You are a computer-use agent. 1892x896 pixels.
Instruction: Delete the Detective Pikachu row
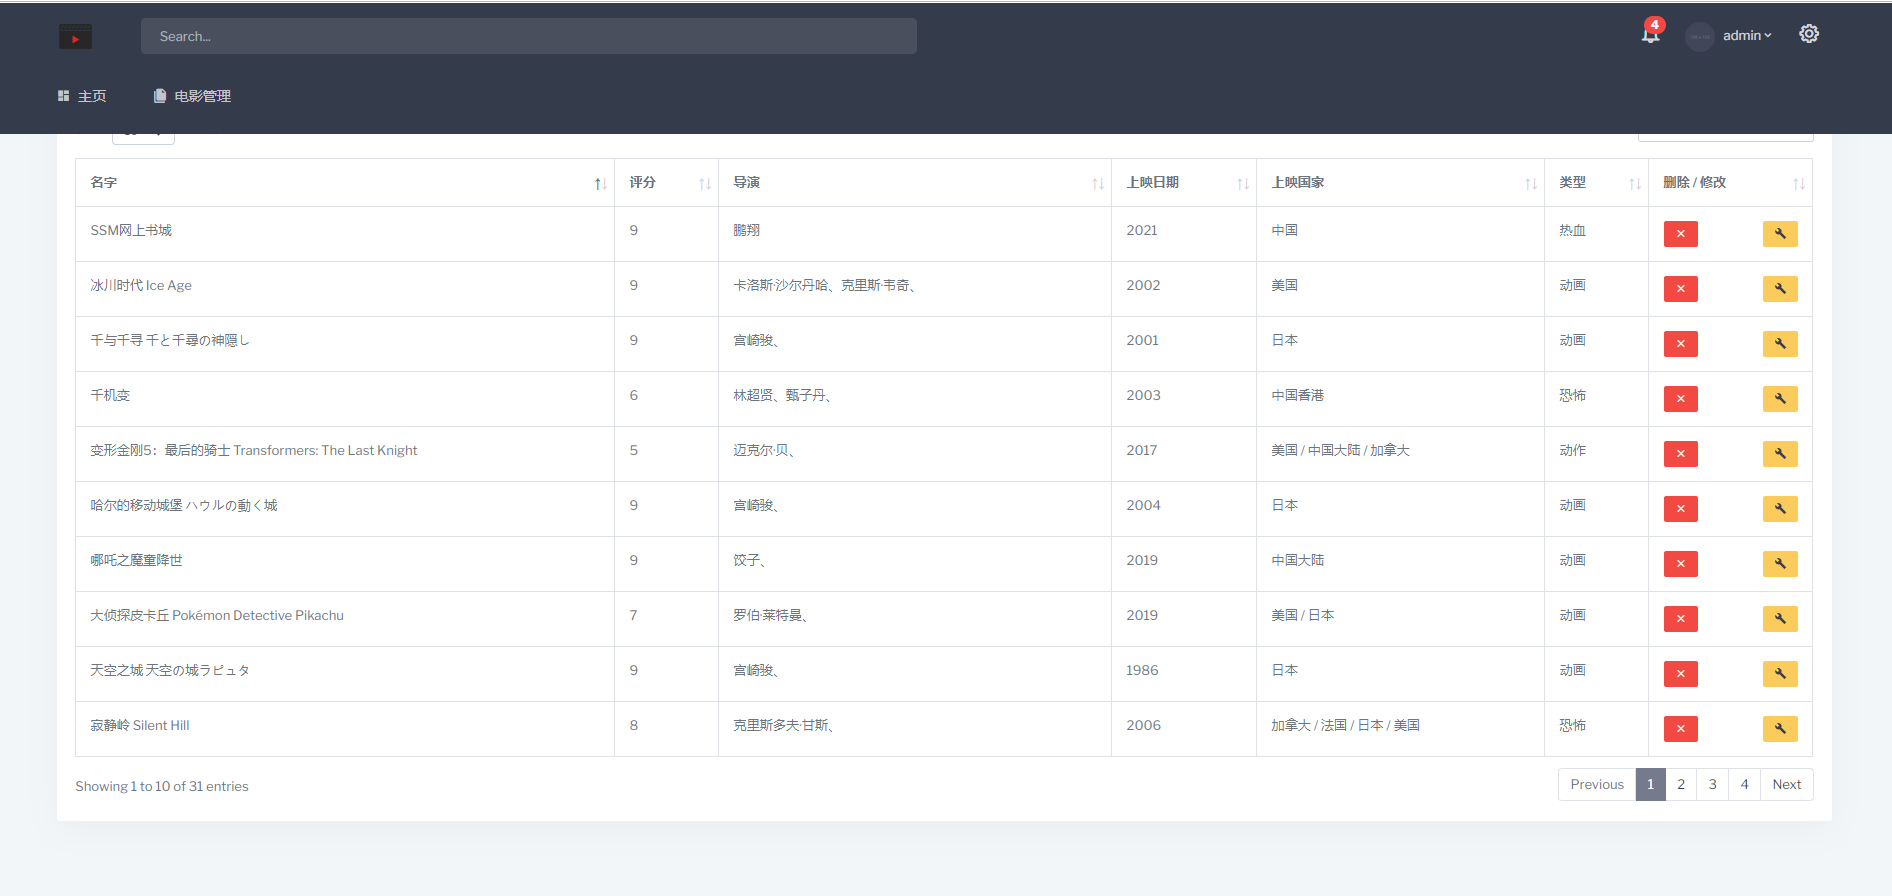(1680, 619)
